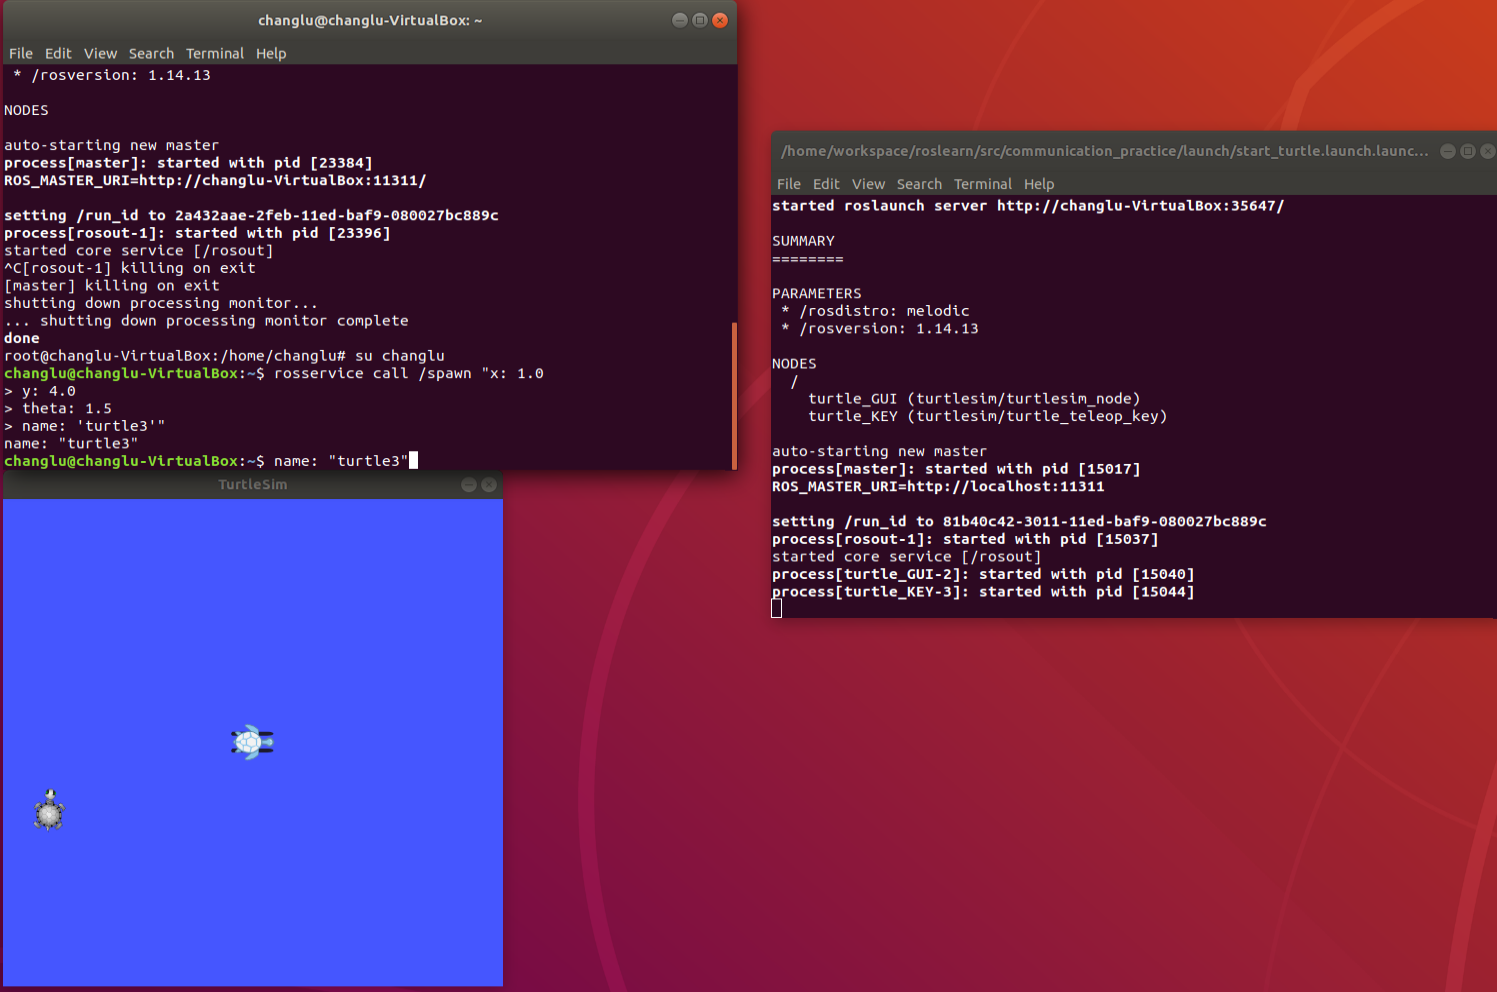
Task: Open View menu in changlu terminal
Action: 100,53
